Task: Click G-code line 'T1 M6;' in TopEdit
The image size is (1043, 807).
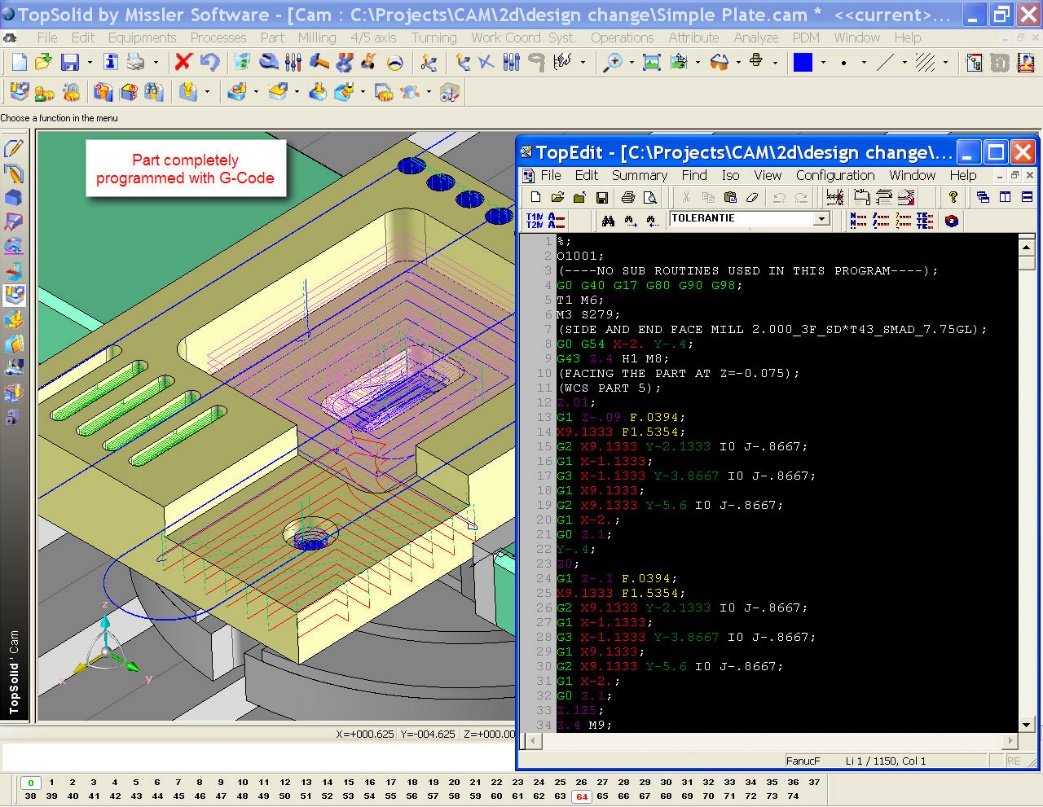Action: click(580, 300)
